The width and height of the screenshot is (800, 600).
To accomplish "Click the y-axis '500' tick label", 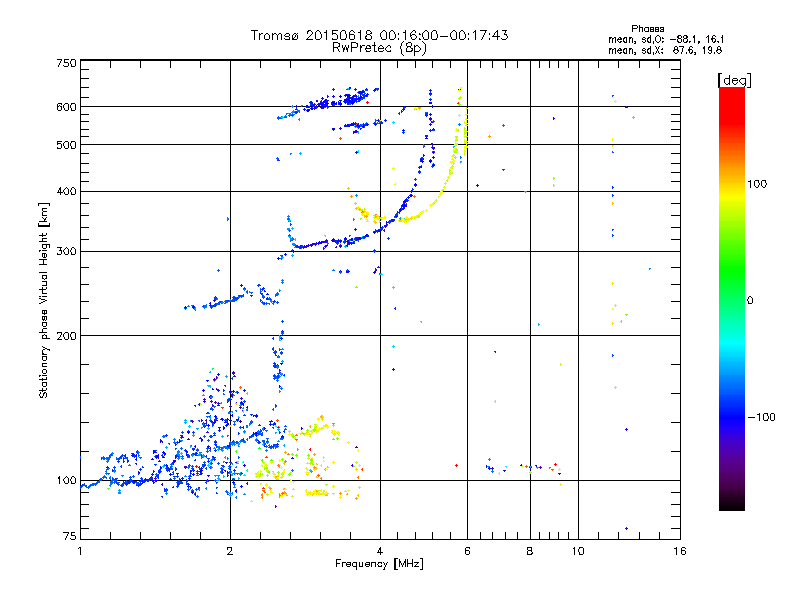I will point(66,145).
